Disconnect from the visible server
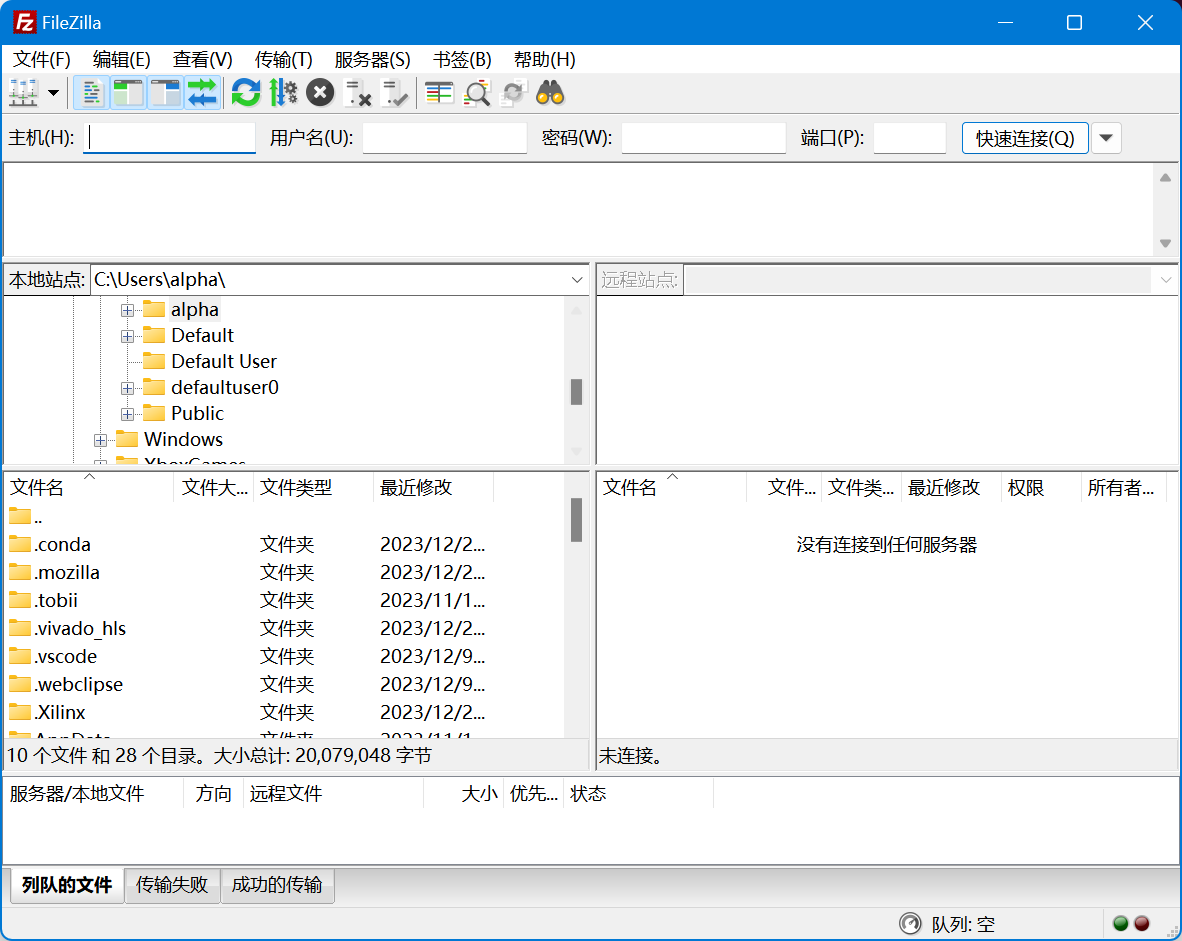This screenshot has height=941, width=1182. [357, 93]
